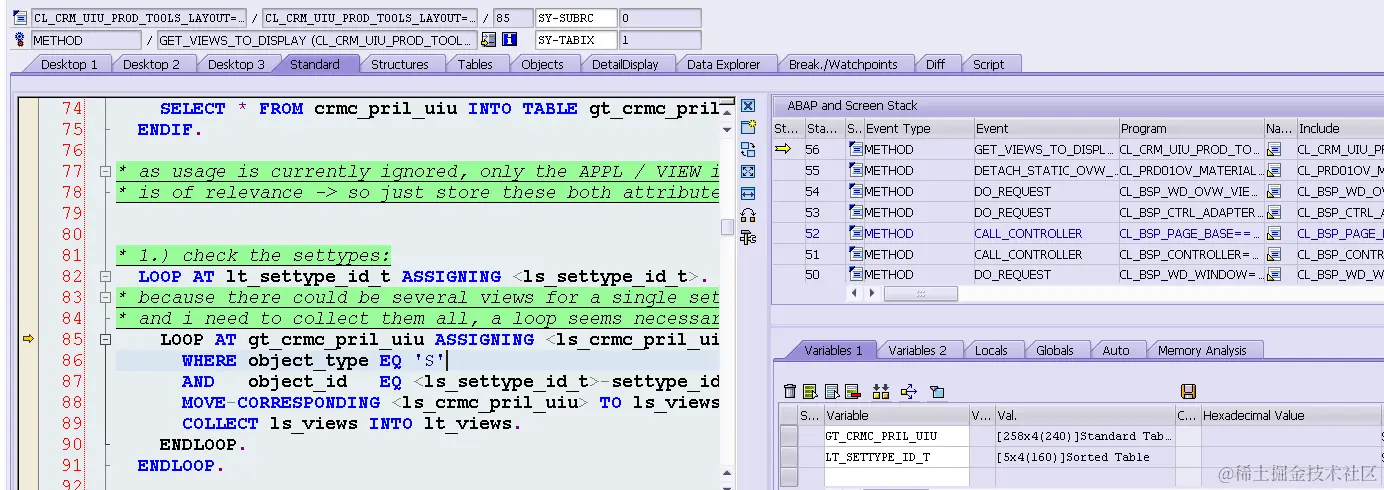
Task: Click the tree options icon below headset
Action: [747, 237]
